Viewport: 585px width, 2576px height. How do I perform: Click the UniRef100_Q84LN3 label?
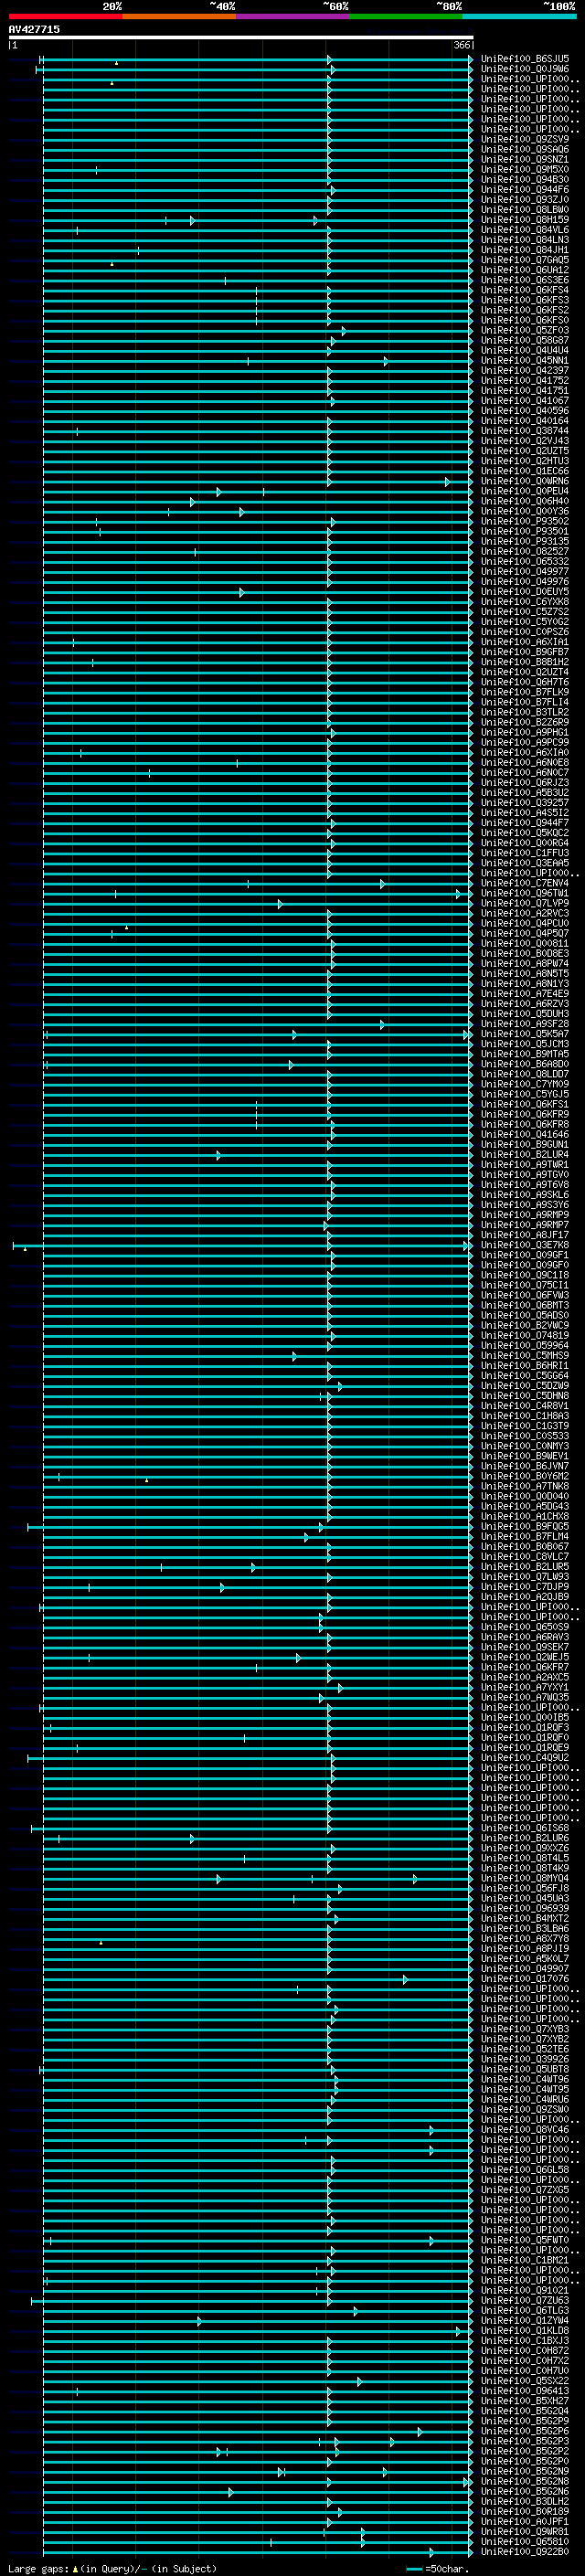coord(525,239)
